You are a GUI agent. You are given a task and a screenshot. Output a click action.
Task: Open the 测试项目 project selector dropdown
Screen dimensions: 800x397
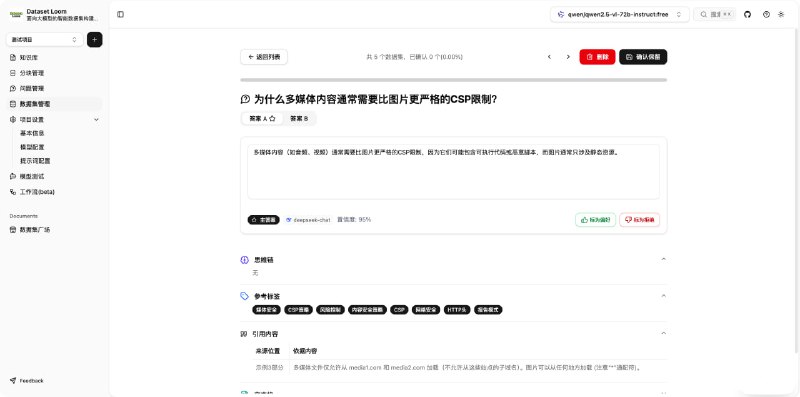[45, 39]
